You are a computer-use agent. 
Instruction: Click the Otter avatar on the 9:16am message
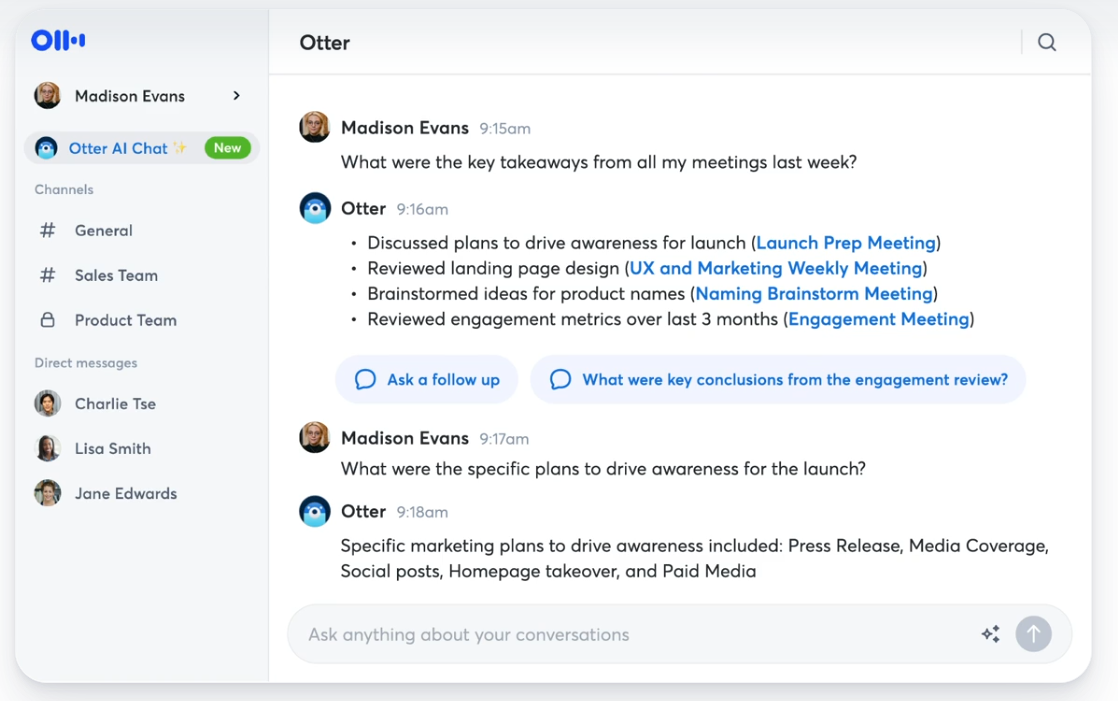314,208
